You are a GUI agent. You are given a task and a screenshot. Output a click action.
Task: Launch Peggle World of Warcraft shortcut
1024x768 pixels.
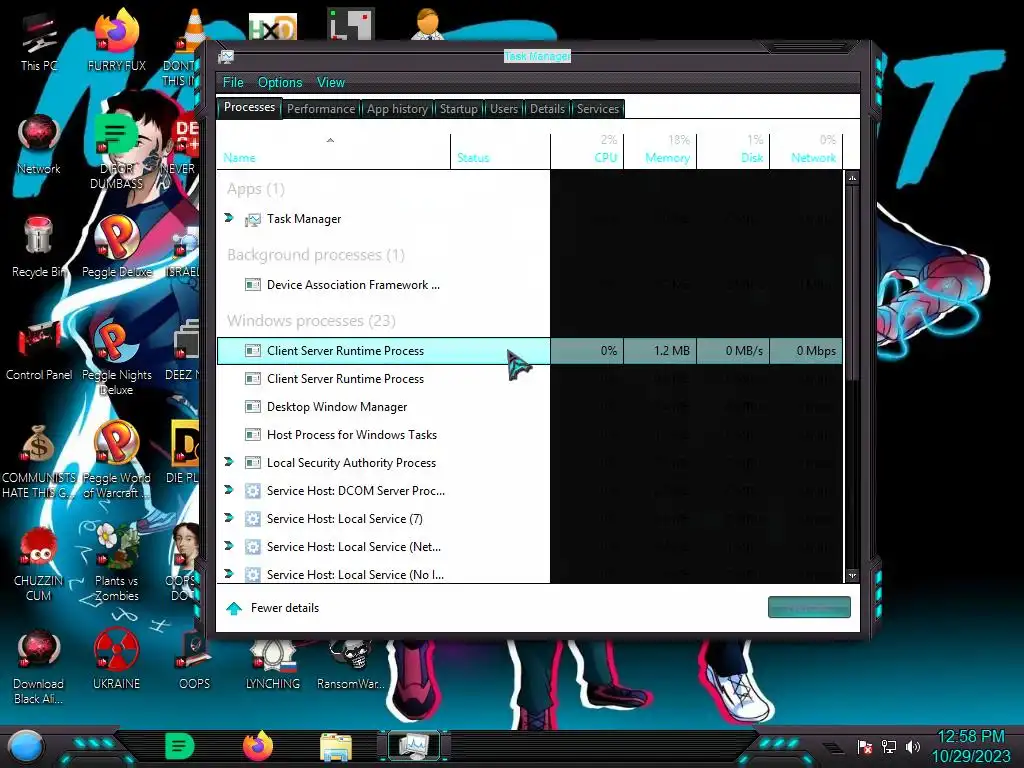(x=116, y=460)
